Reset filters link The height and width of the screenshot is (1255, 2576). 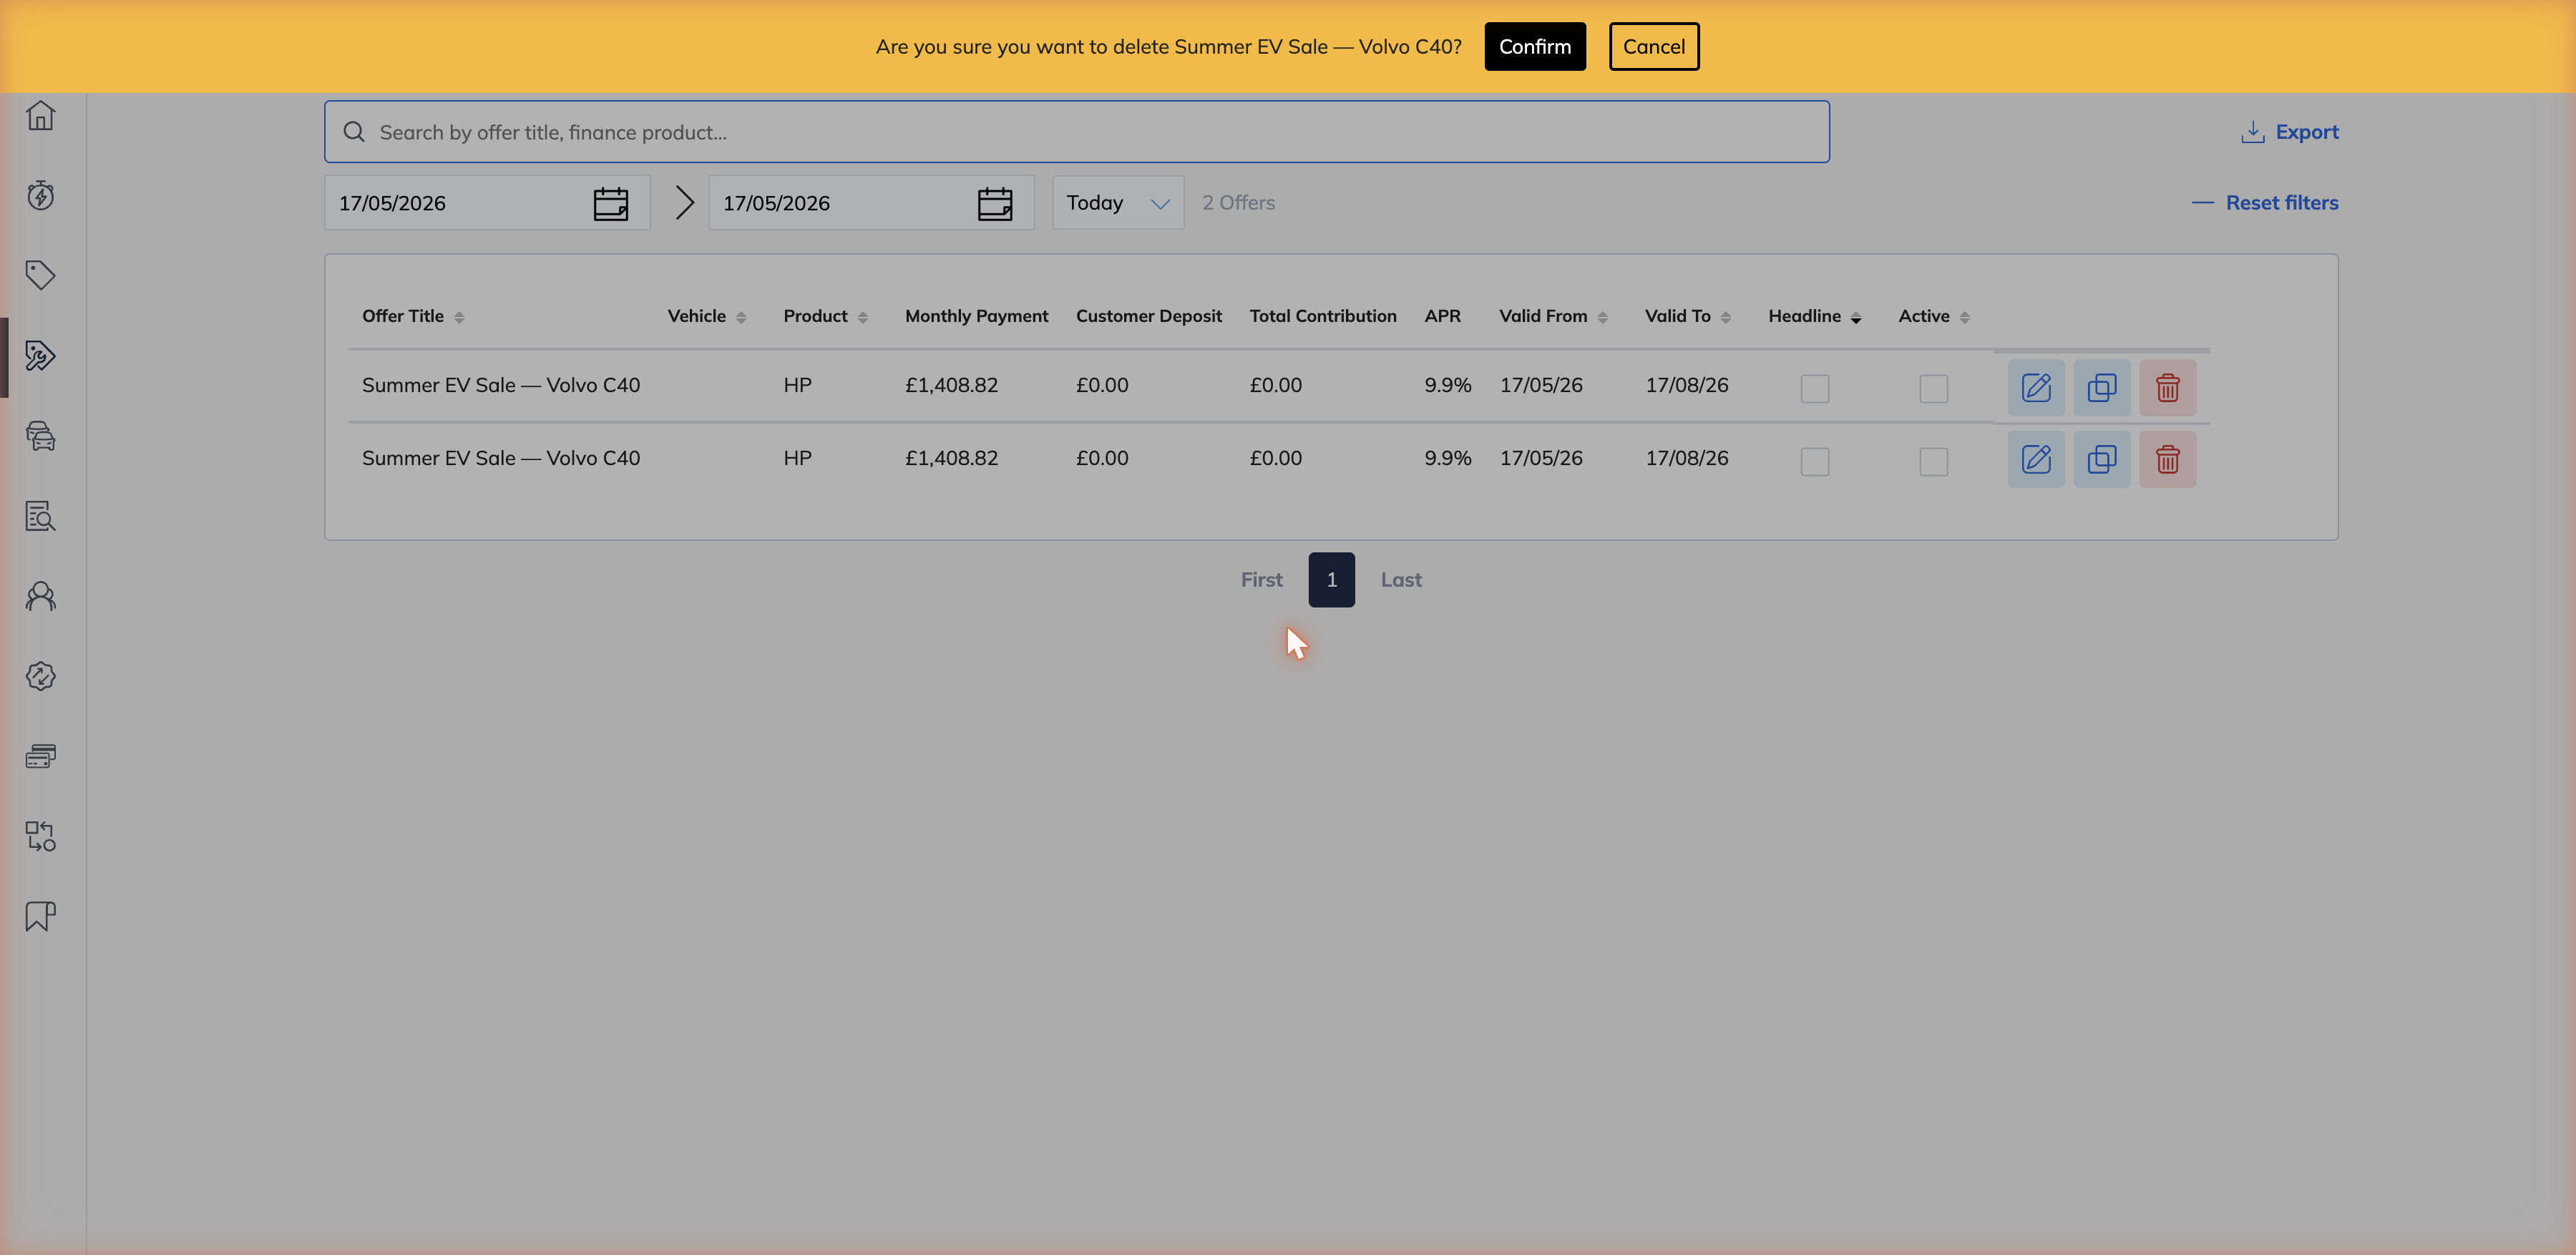tap(2266, 203)
